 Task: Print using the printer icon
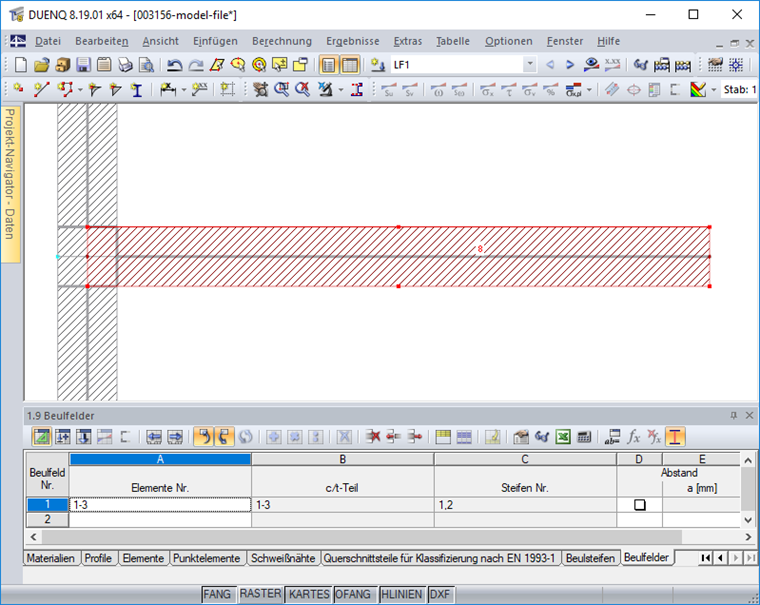click(125, 64)
